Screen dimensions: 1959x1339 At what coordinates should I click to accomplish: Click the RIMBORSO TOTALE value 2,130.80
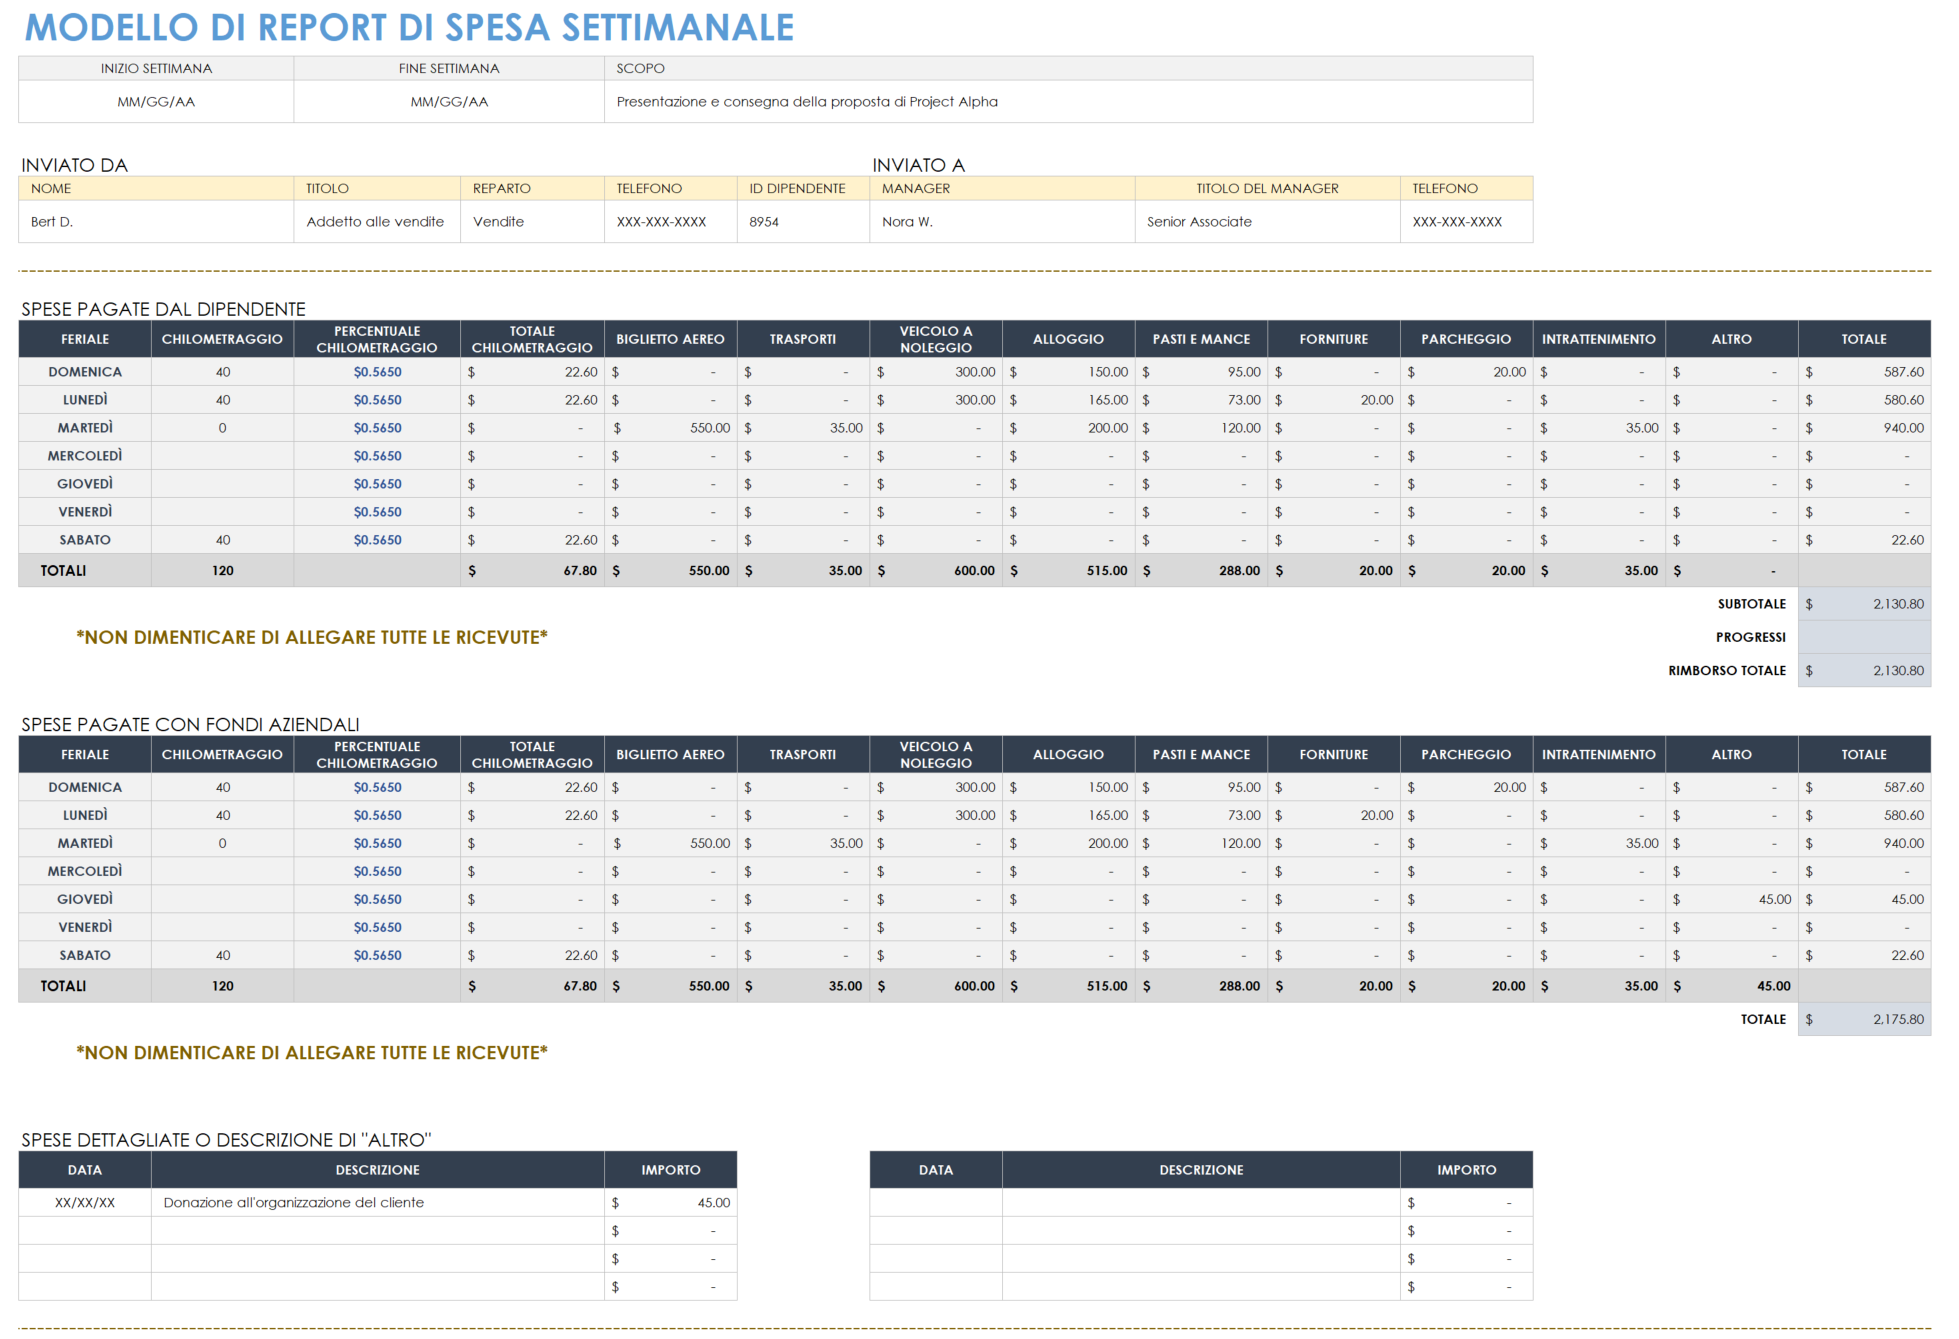coord(1864,671)
